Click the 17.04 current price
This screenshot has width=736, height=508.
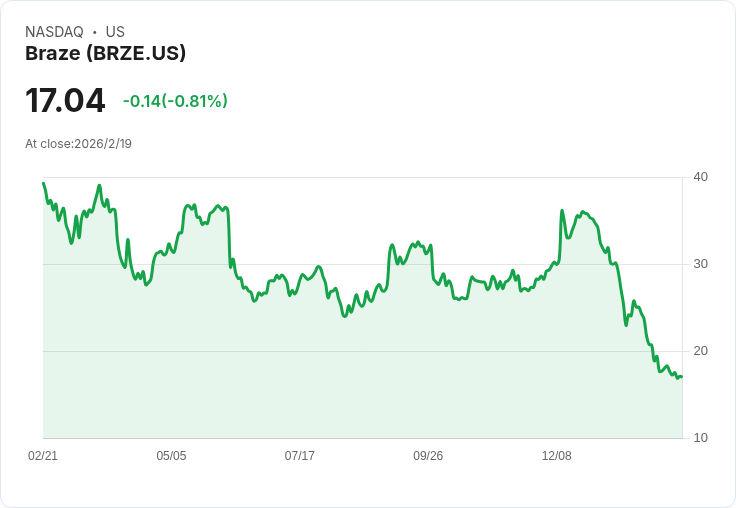click(x=65, y=100)
